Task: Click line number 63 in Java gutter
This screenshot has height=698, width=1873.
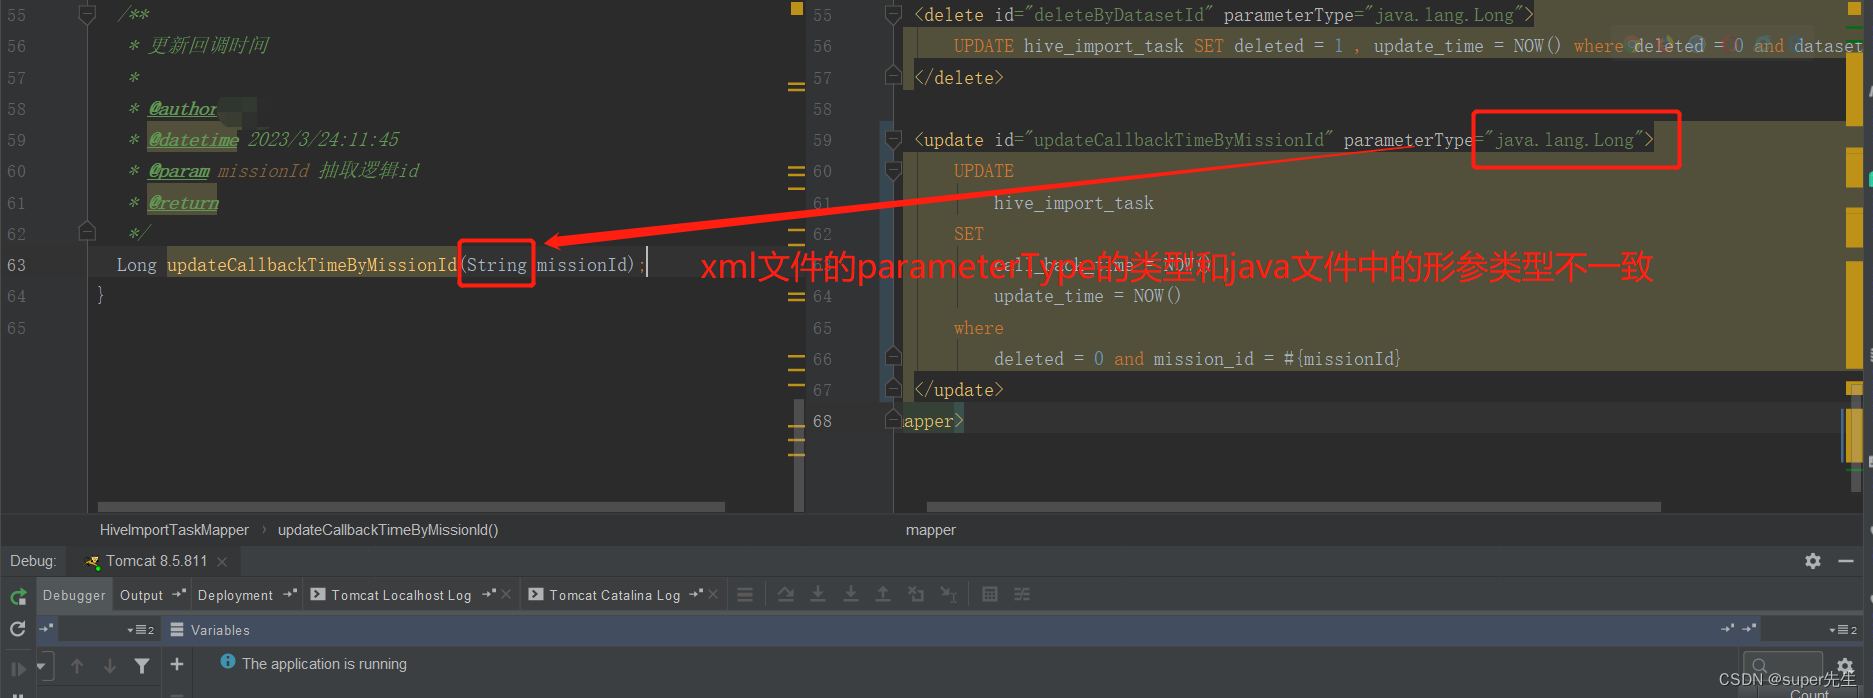Action: coord(17,265)
